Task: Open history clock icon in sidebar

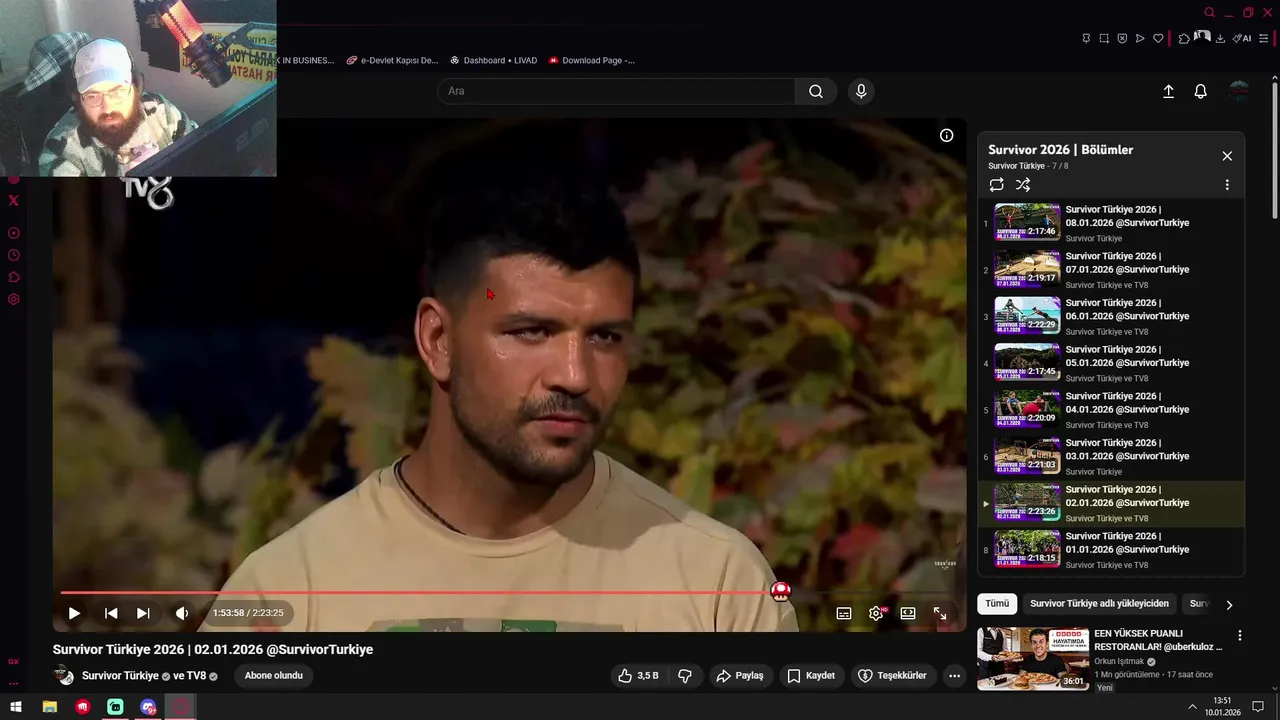Action: tap(13, 255)
